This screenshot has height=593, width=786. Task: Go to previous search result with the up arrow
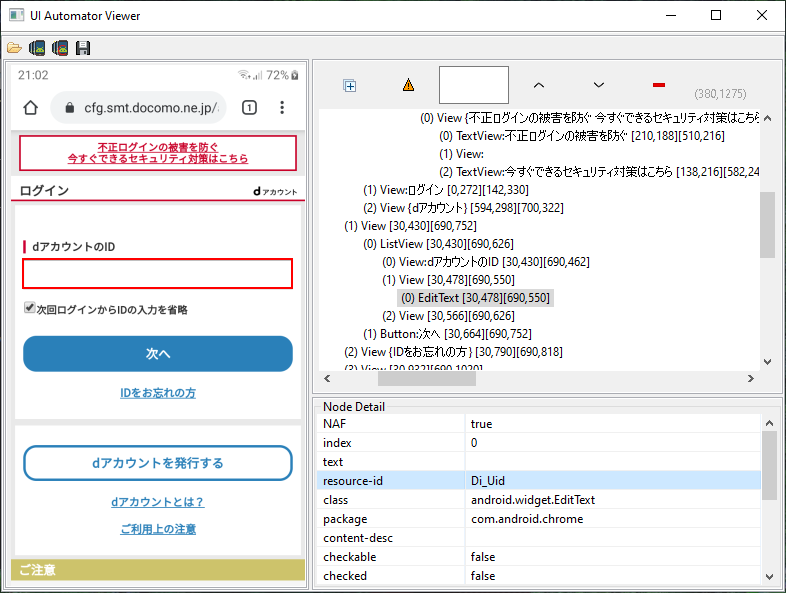tap(539, 85)
